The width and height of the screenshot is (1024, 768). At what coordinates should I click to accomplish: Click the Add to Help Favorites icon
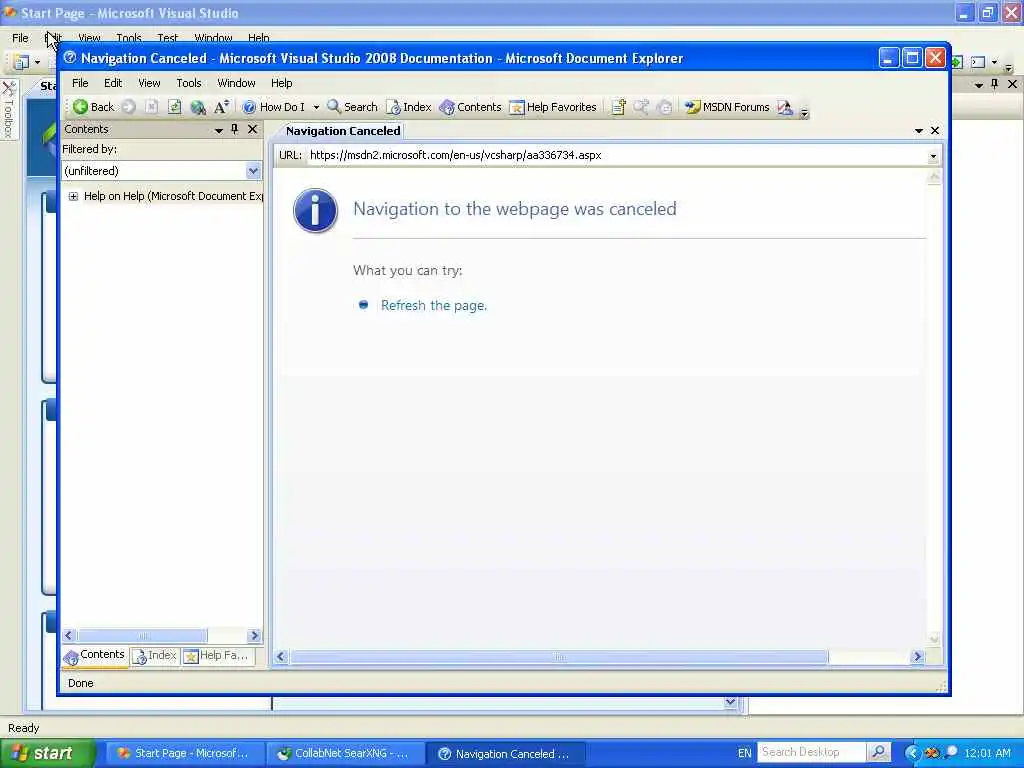[618, 107]
